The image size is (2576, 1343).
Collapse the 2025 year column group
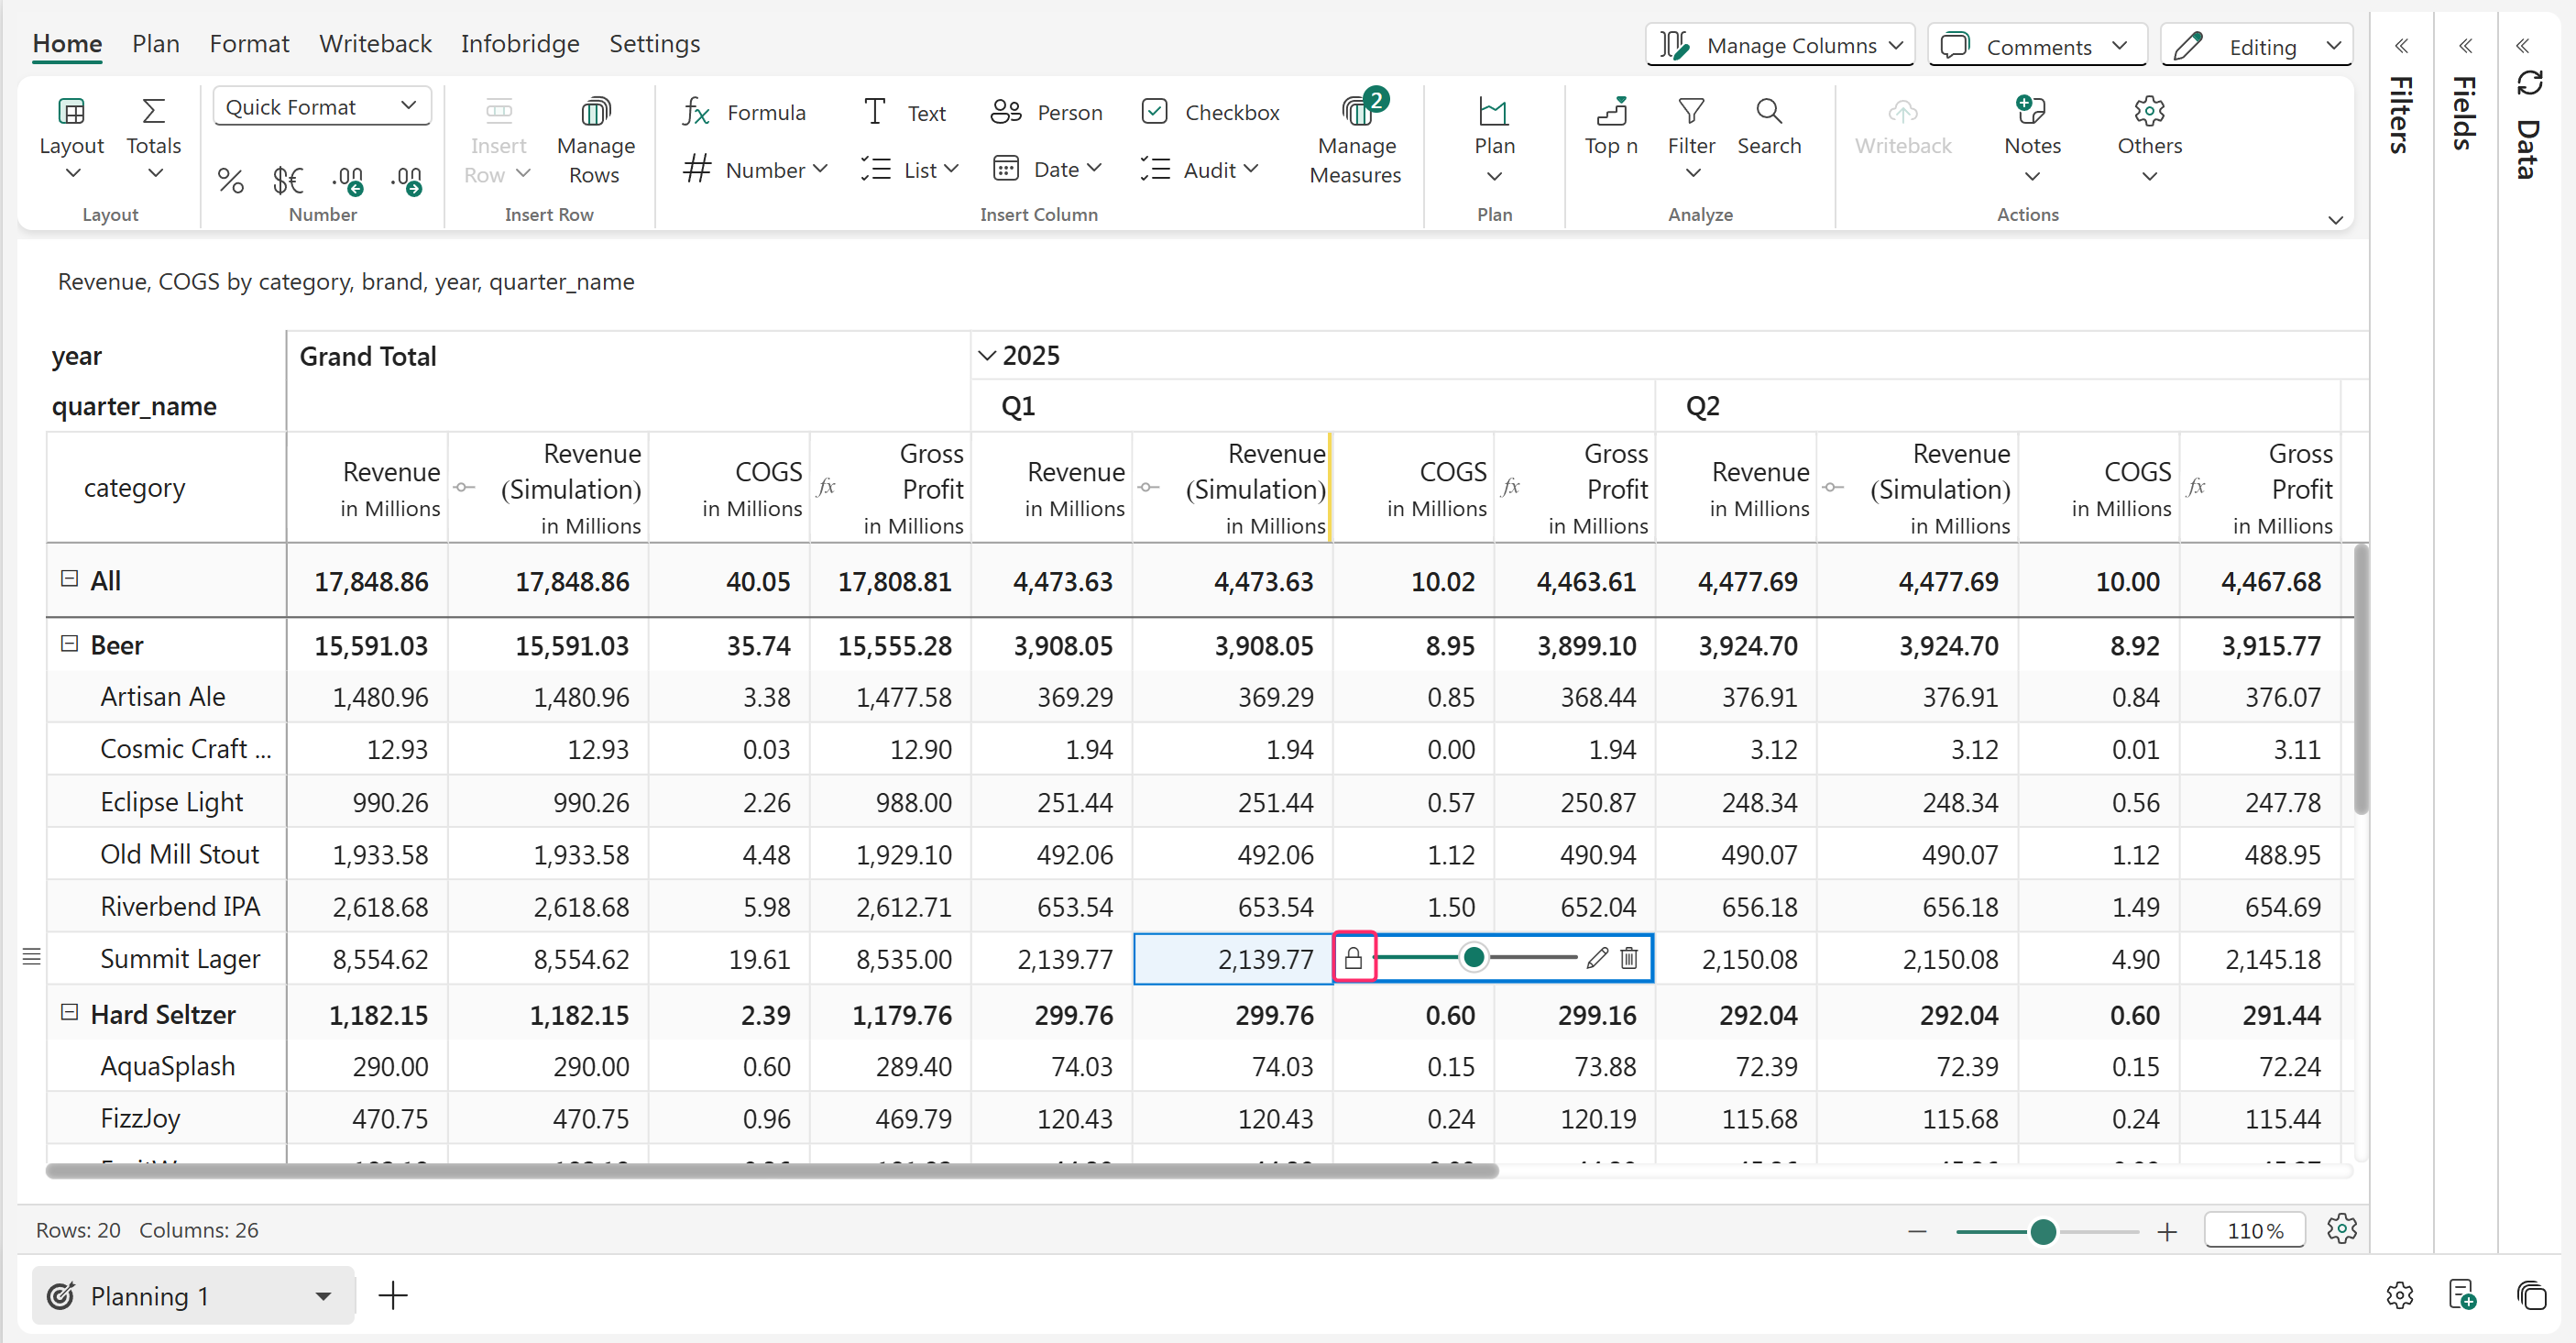point(986,356)
